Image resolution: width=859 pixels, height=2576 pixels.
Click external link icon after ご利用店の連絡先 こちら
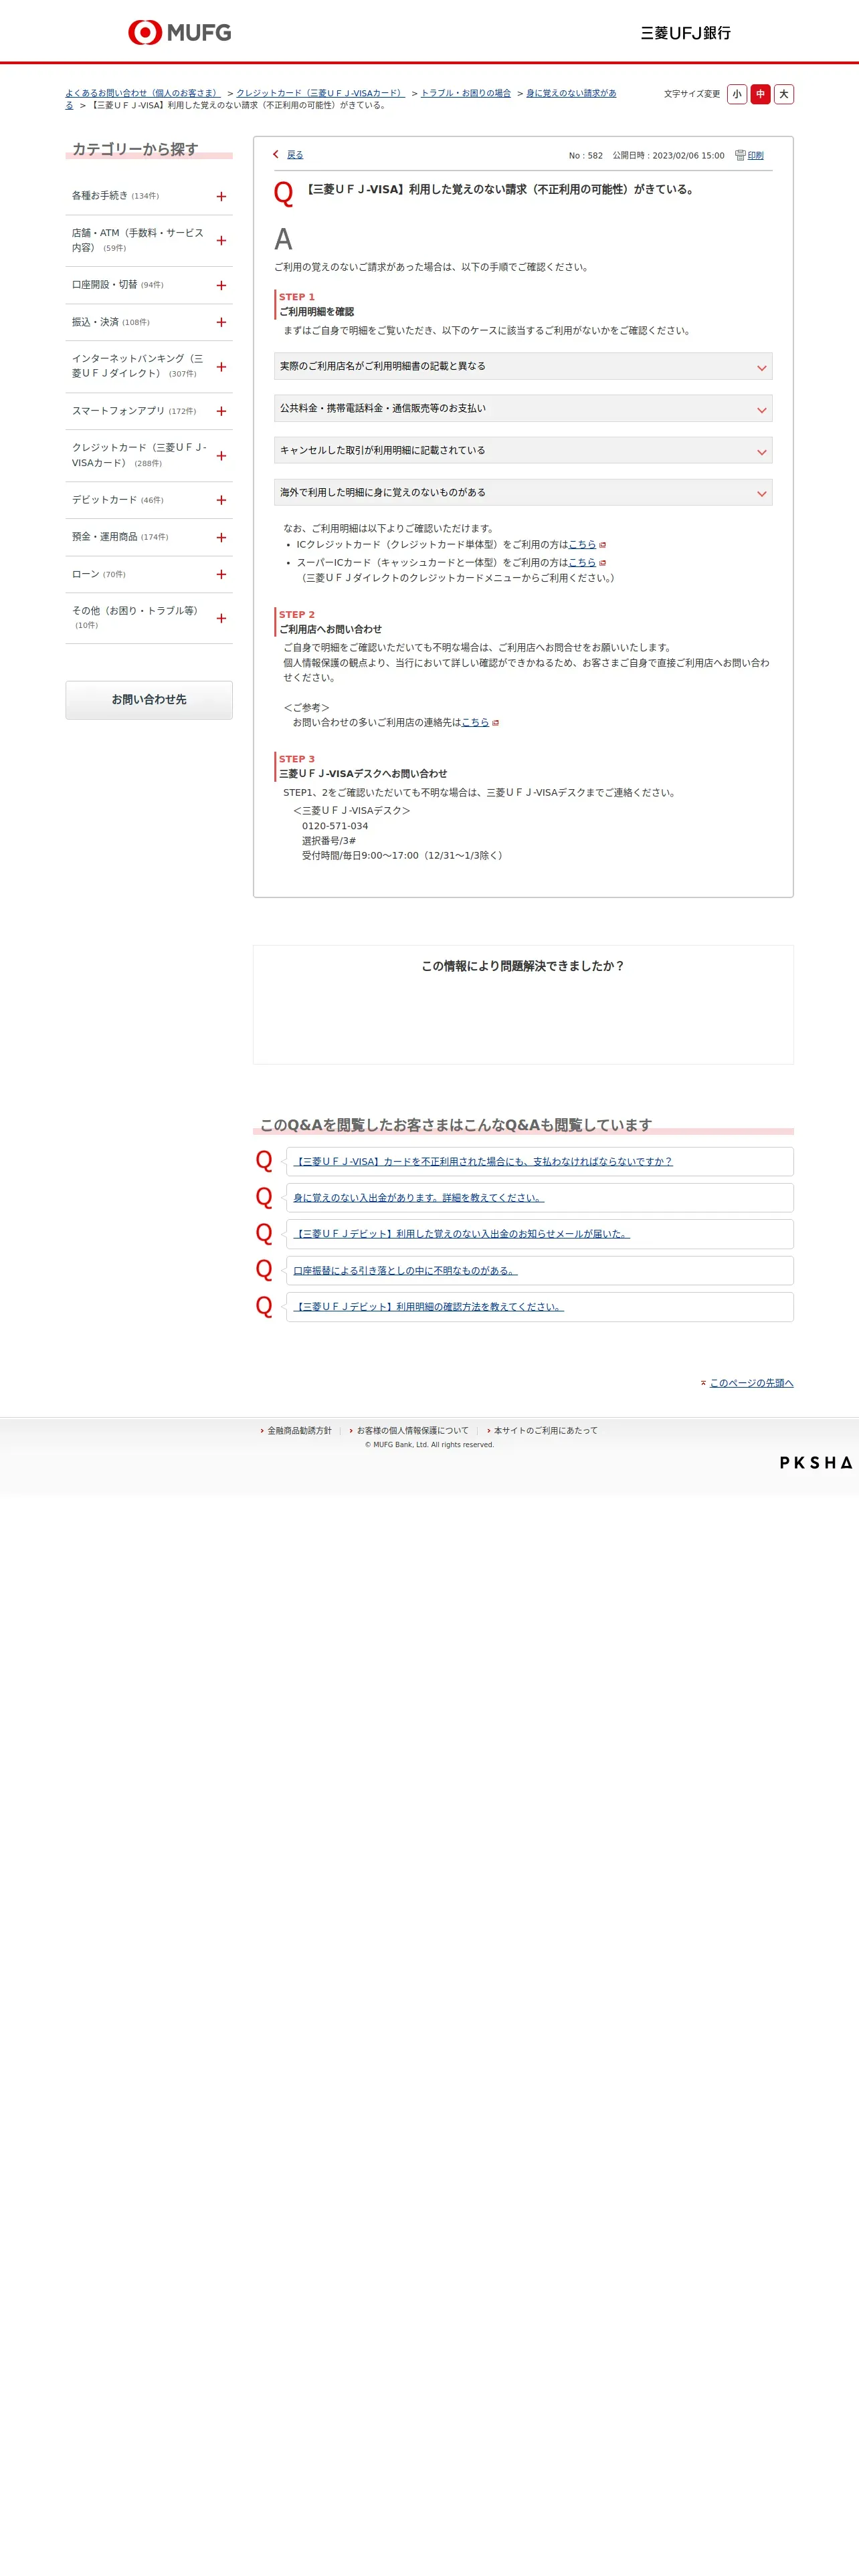click(495, 723)
